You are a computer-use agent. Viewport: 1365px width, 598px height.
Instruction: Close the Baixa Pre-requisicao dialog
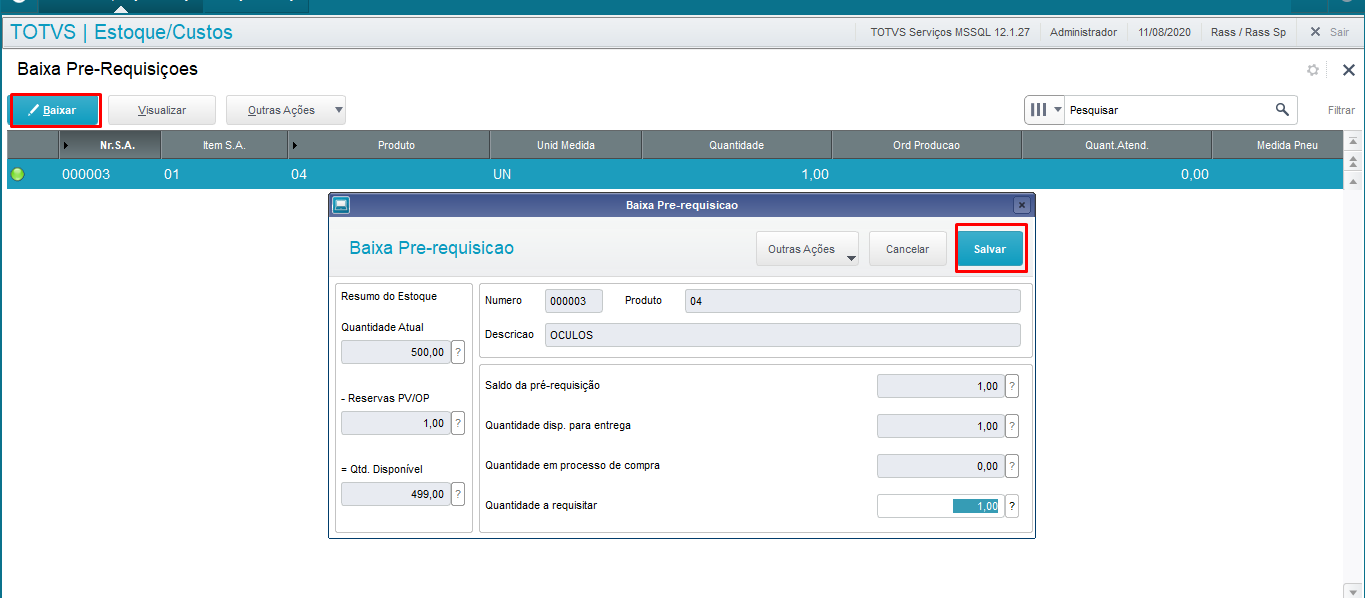point(1021,205)
